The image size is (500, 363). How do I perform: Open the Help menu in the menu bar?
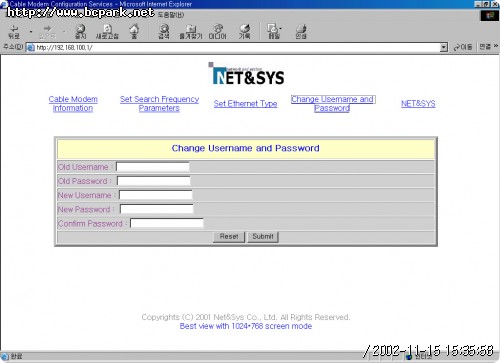pos(171,15)
